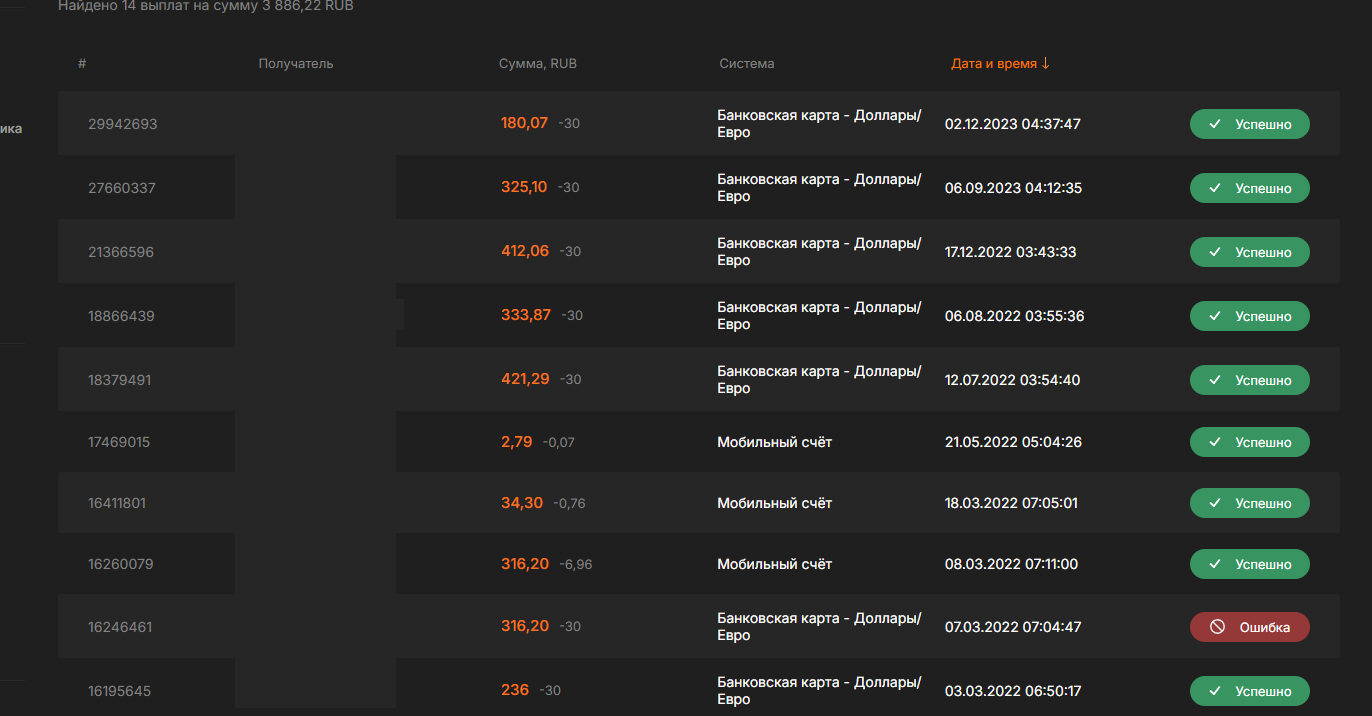Sort by the Система column header
Viewport: 1372px width, 716px height.
pyautogui.click(x=746, y=64)
